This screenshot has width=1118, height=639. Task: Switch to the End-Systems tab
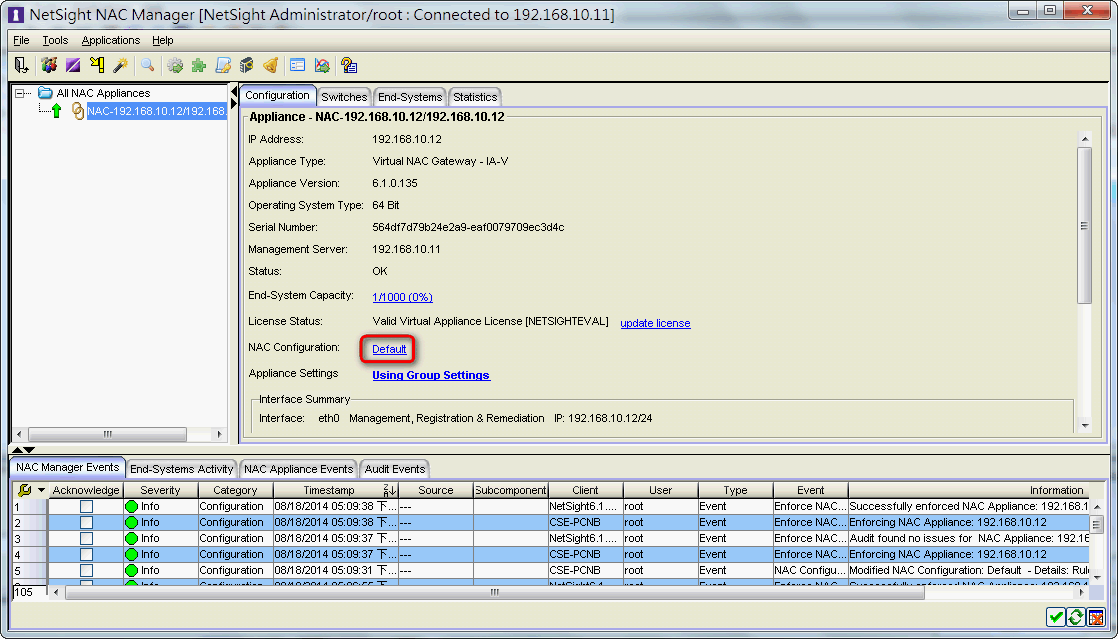tap(410, 97)
